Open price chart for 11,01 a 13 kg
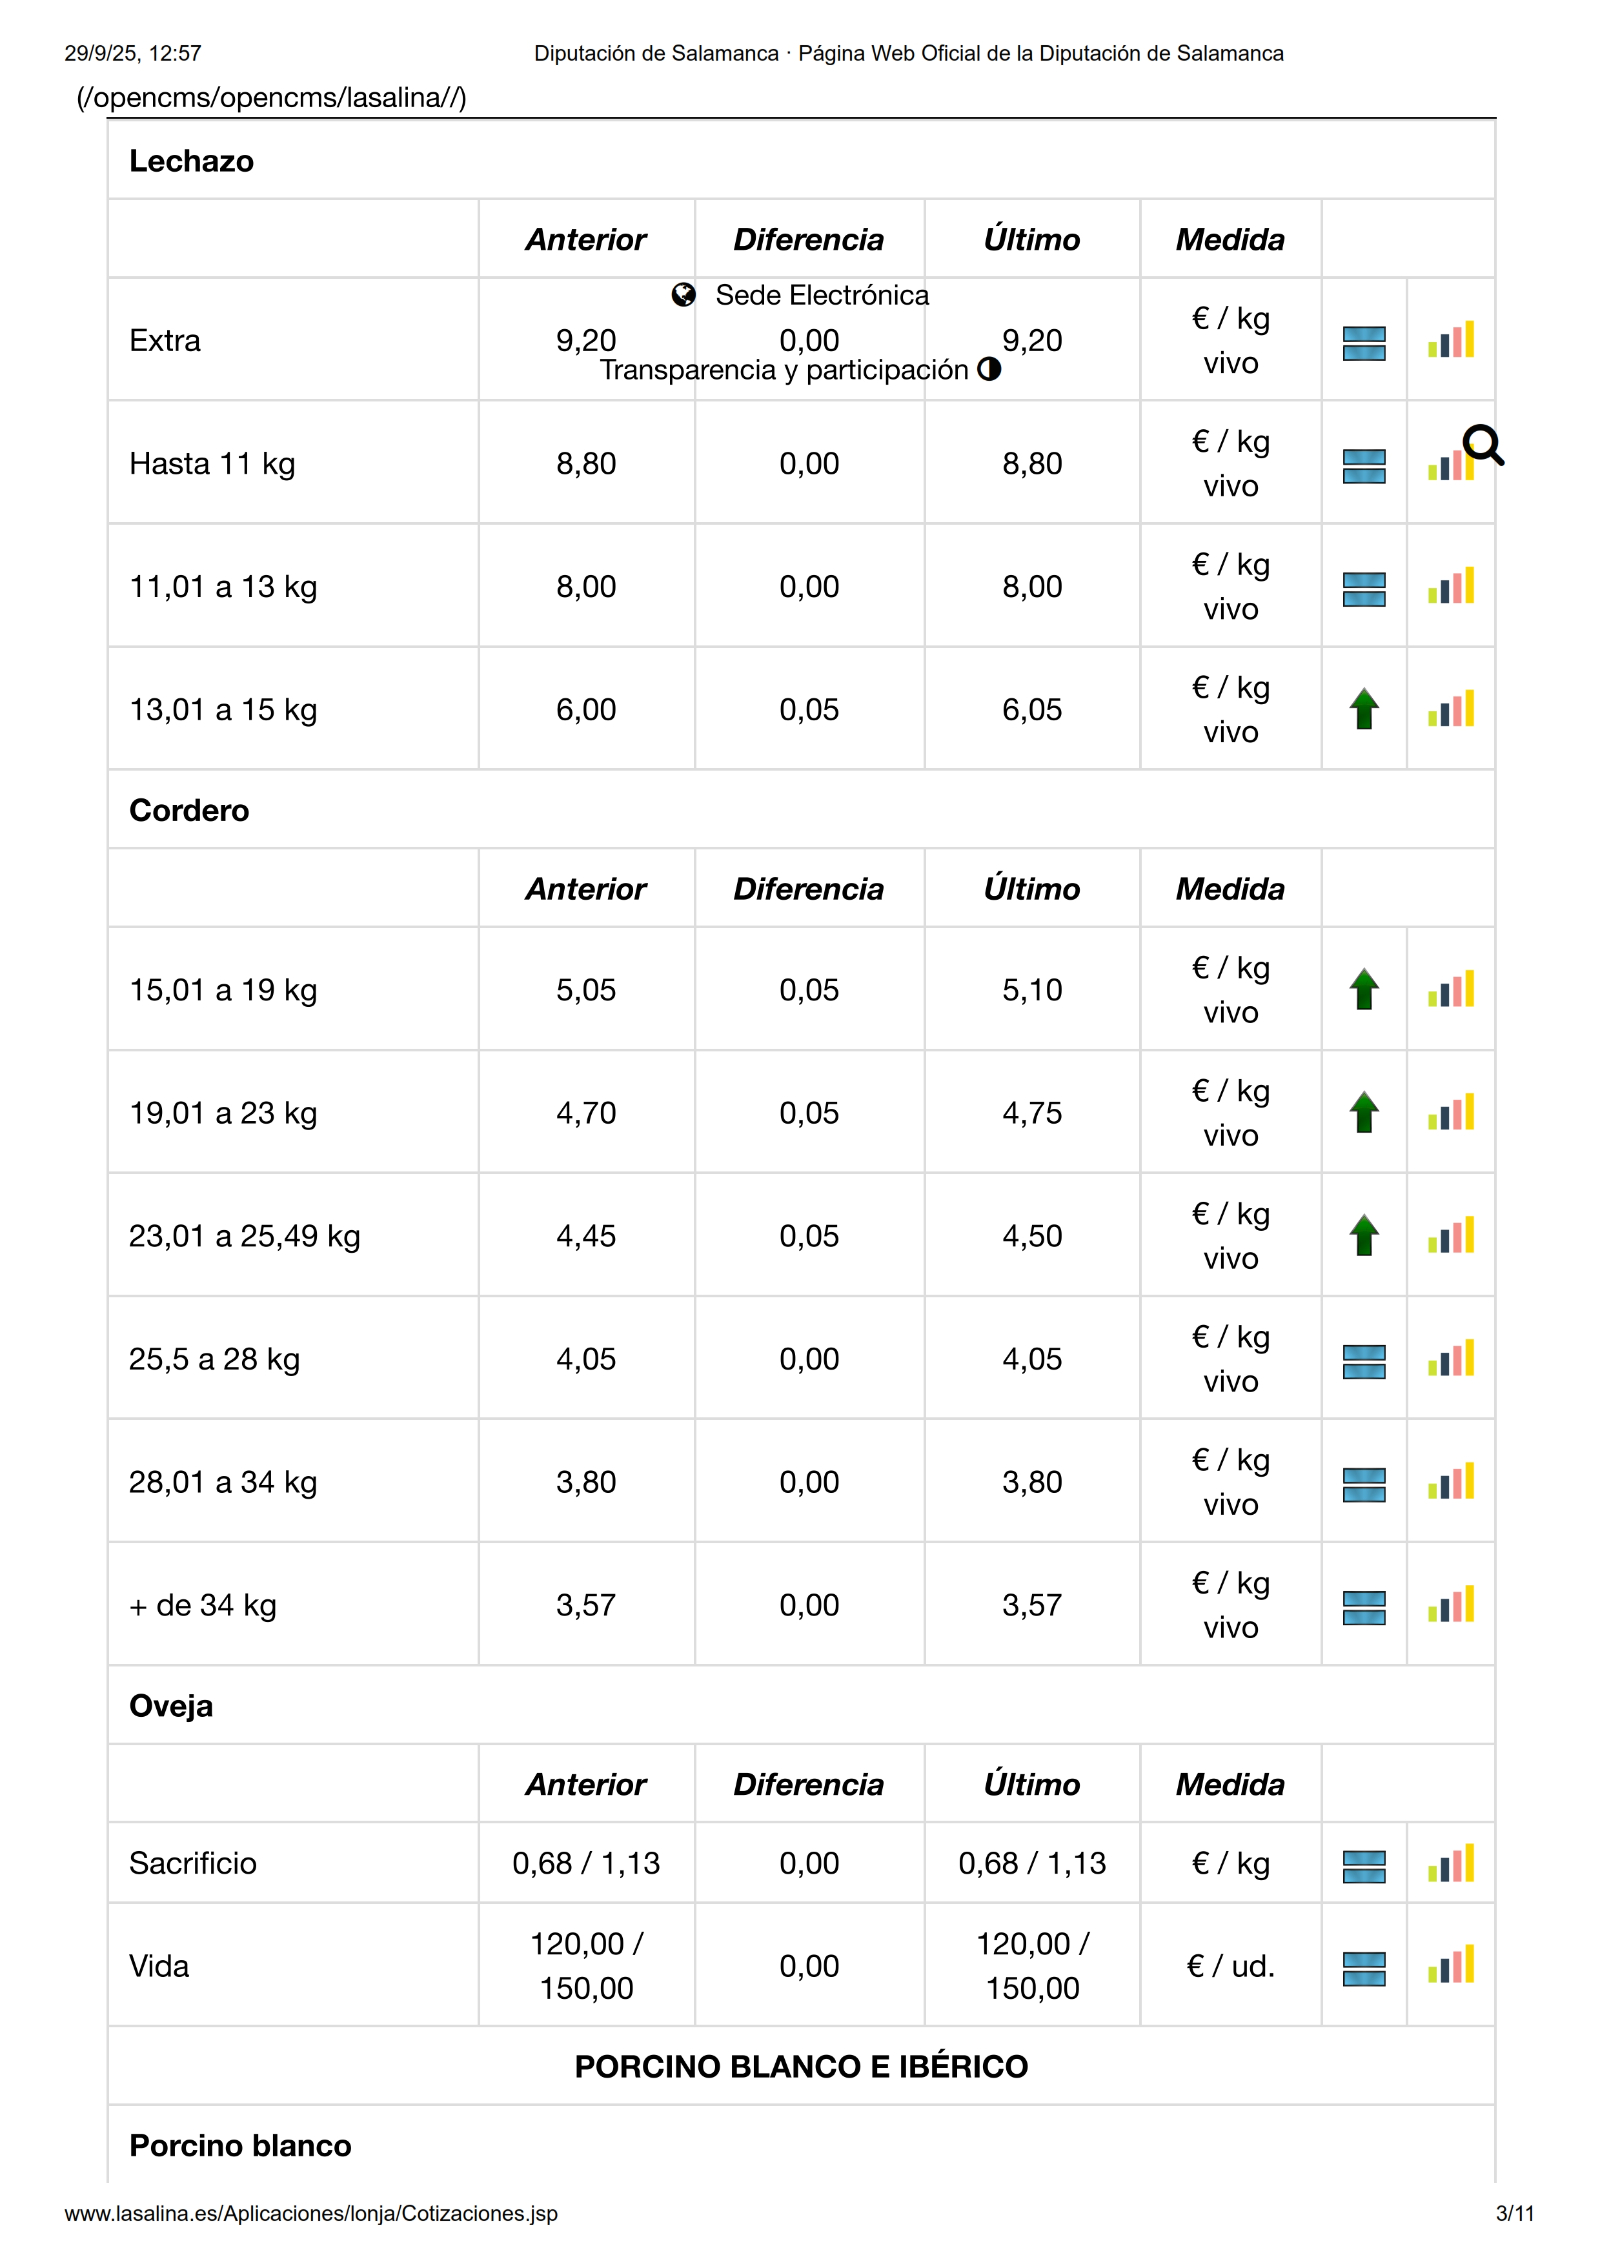The image size is (1600, 2264). pyautogui.click(x=1450, y=587)
